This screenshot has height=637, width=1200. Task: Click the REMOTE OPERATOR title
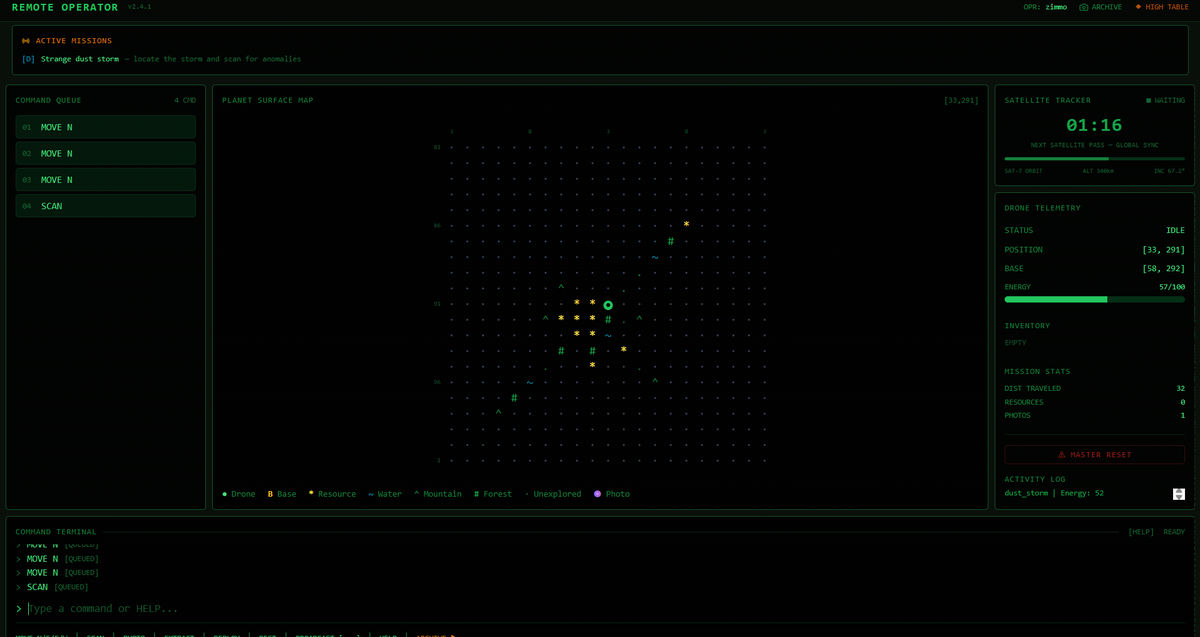[x=65, y=7]
